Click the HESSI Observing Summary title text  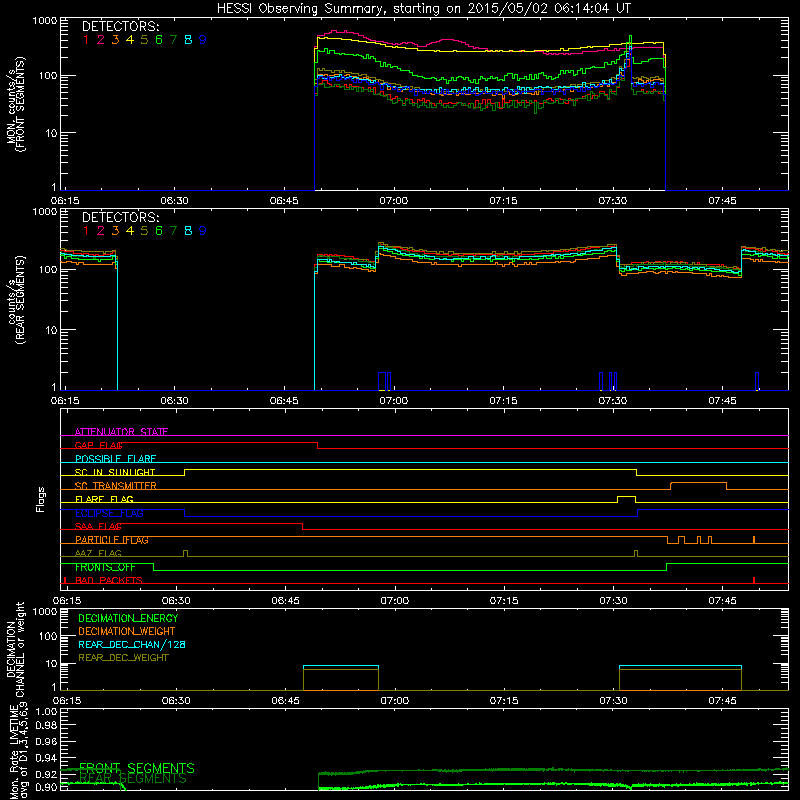click(424, 9)
